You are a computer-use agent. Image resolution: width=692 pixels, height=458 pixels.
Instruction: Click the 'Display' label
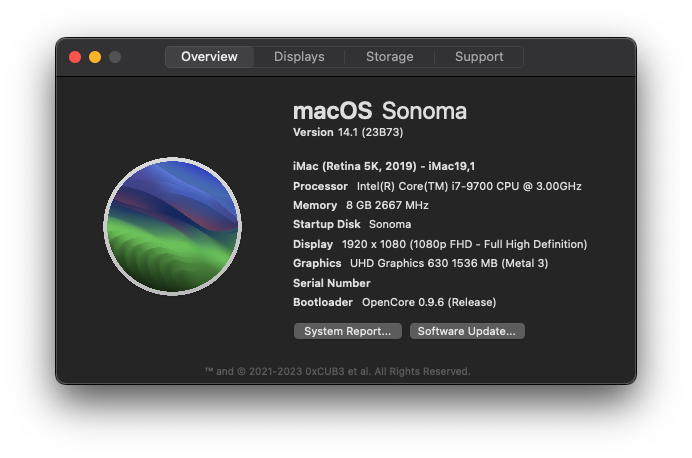pyautogui.click(x=313, y=244)
